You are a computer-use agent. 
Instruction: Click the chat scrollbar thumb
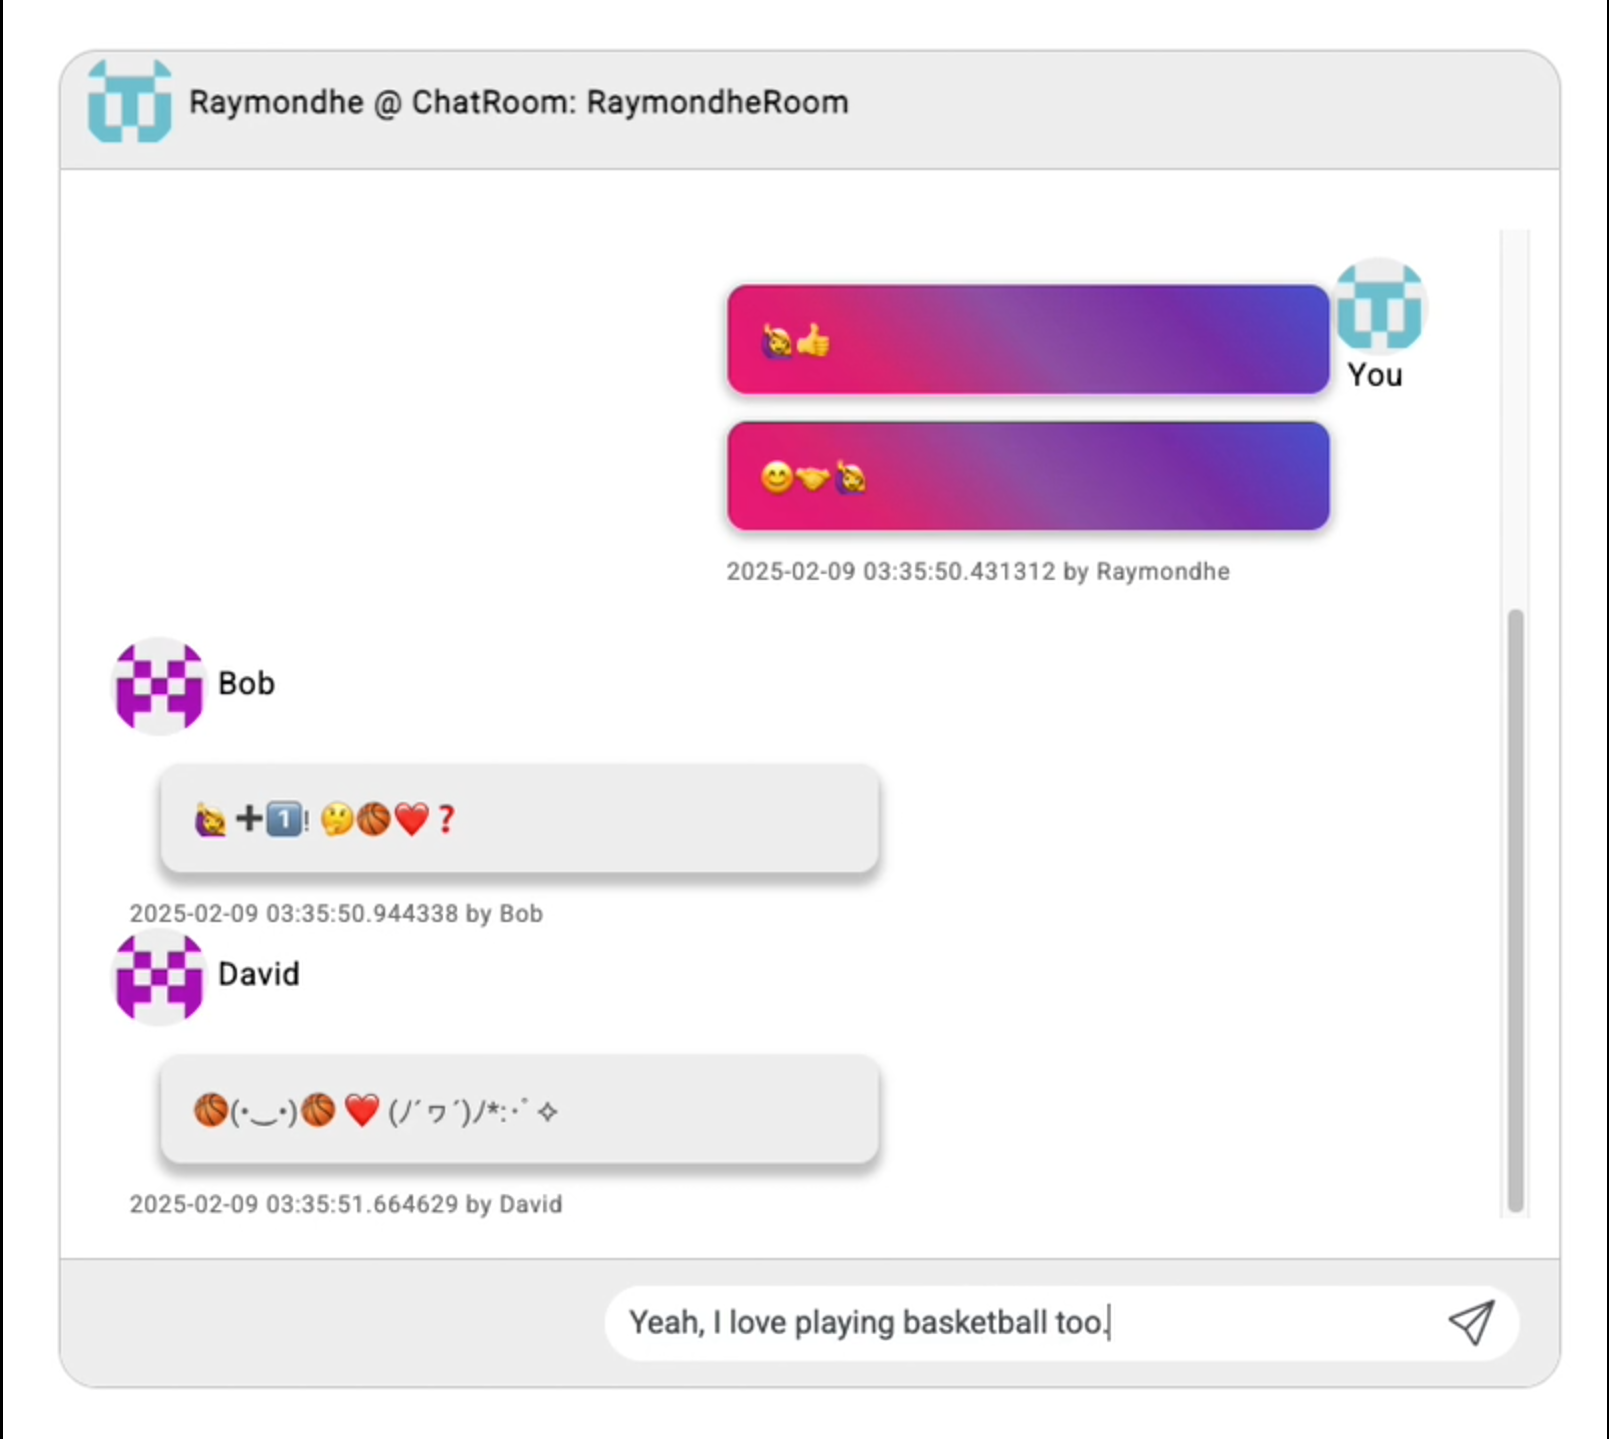(1515, 910)
